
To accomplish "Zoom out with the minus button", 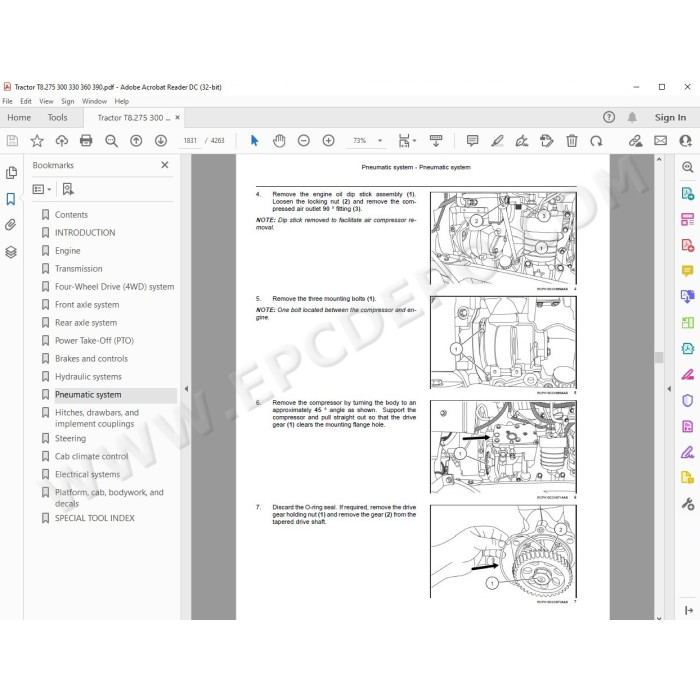I will 304,141.
